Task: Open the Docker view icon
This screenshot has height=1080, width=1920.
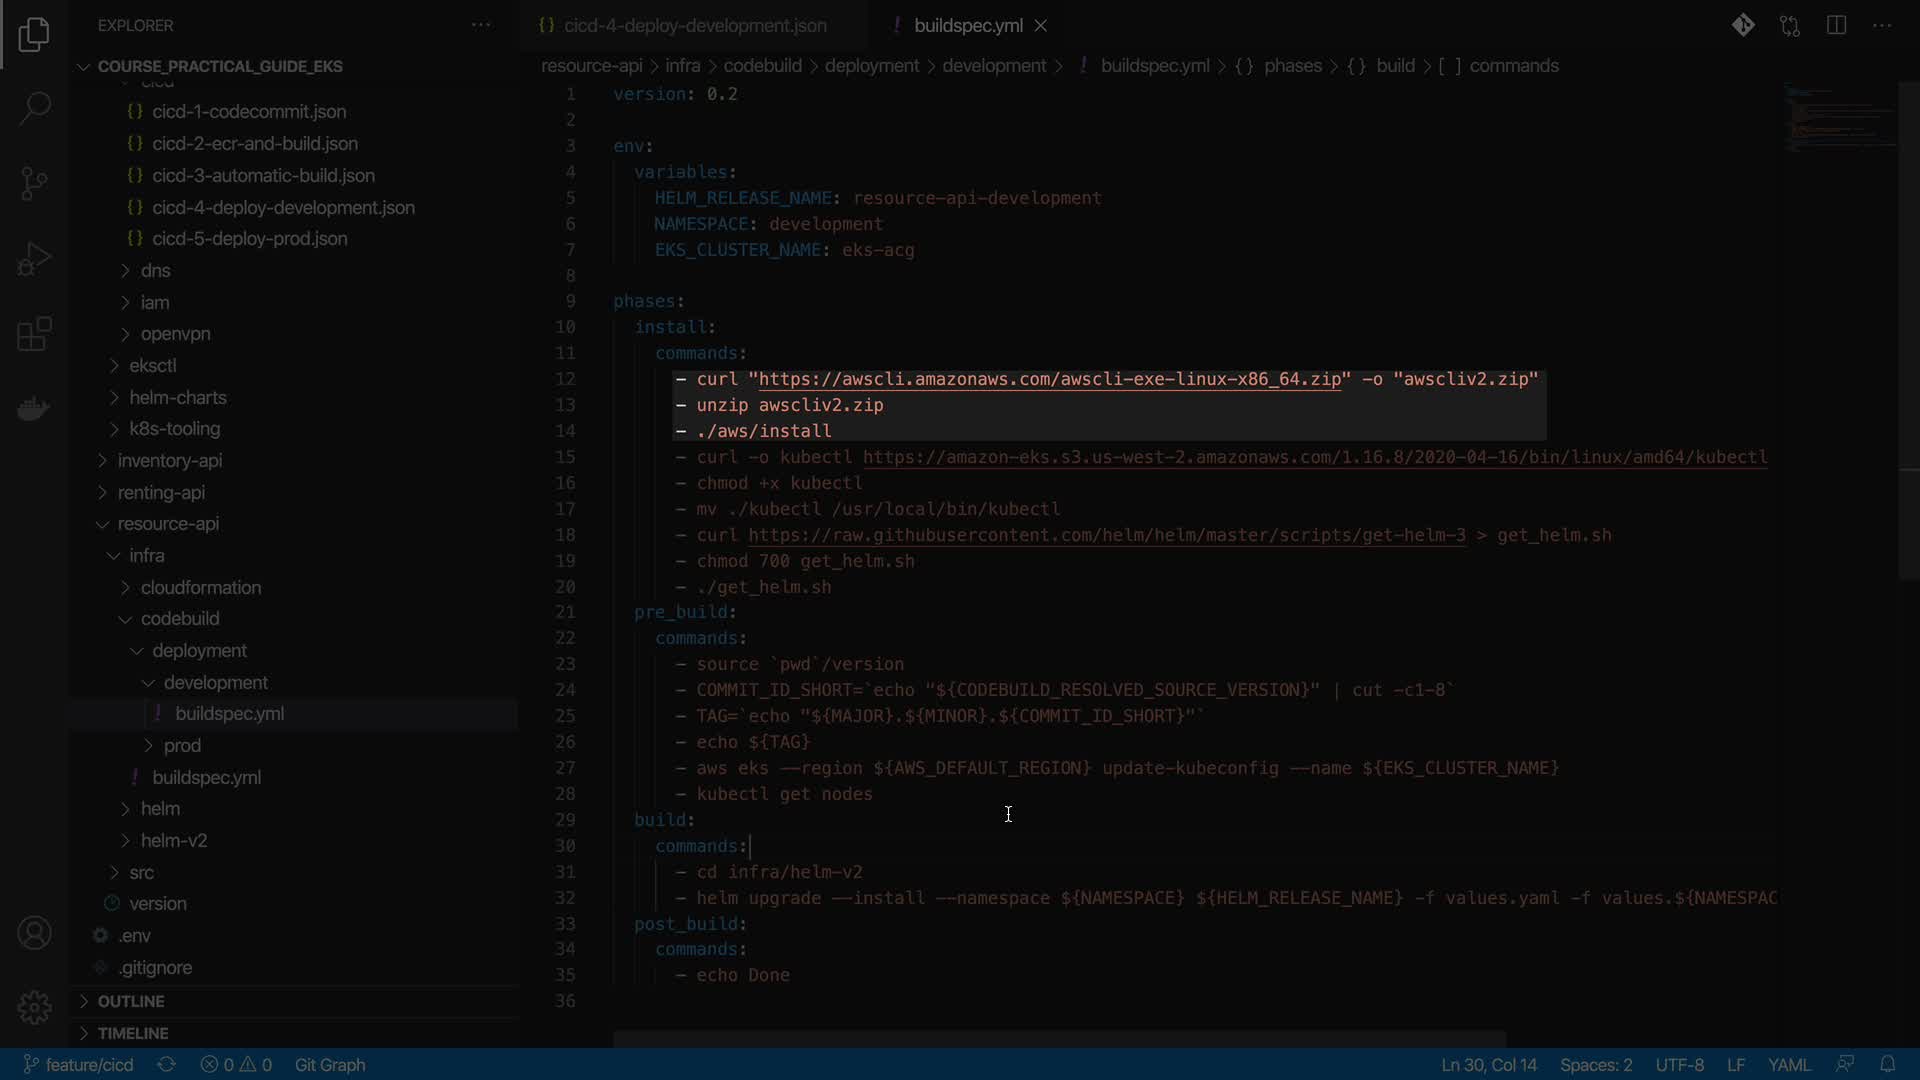Action: 34,409
